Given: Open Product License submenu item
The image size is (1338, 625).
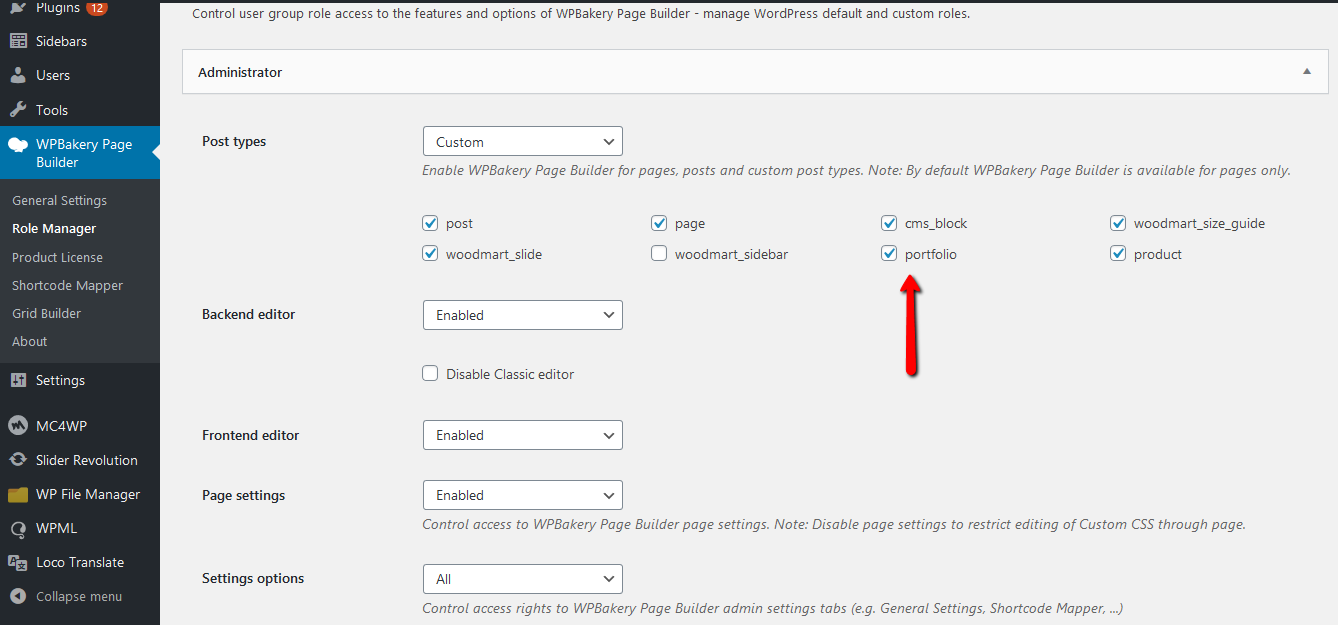Looking at the screenshot, I should click(x=57, y=257).
